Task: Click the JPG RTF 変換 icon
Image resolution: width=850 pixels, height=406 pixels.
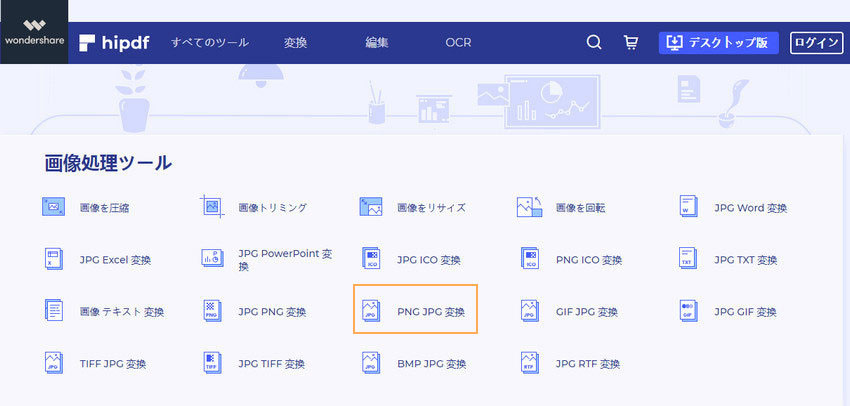Action: (x=530, y=363)
